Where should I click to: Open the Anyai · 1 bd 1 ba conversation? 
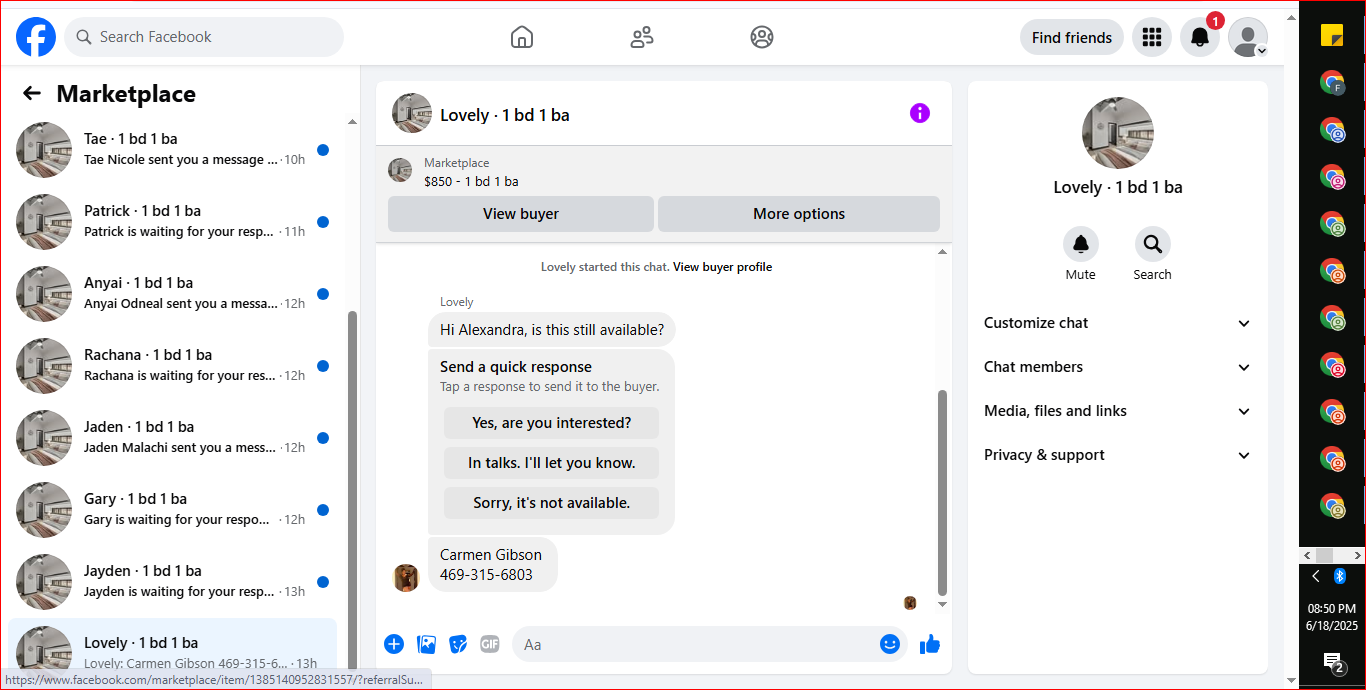pyautogui.click(x=173, y=294)
